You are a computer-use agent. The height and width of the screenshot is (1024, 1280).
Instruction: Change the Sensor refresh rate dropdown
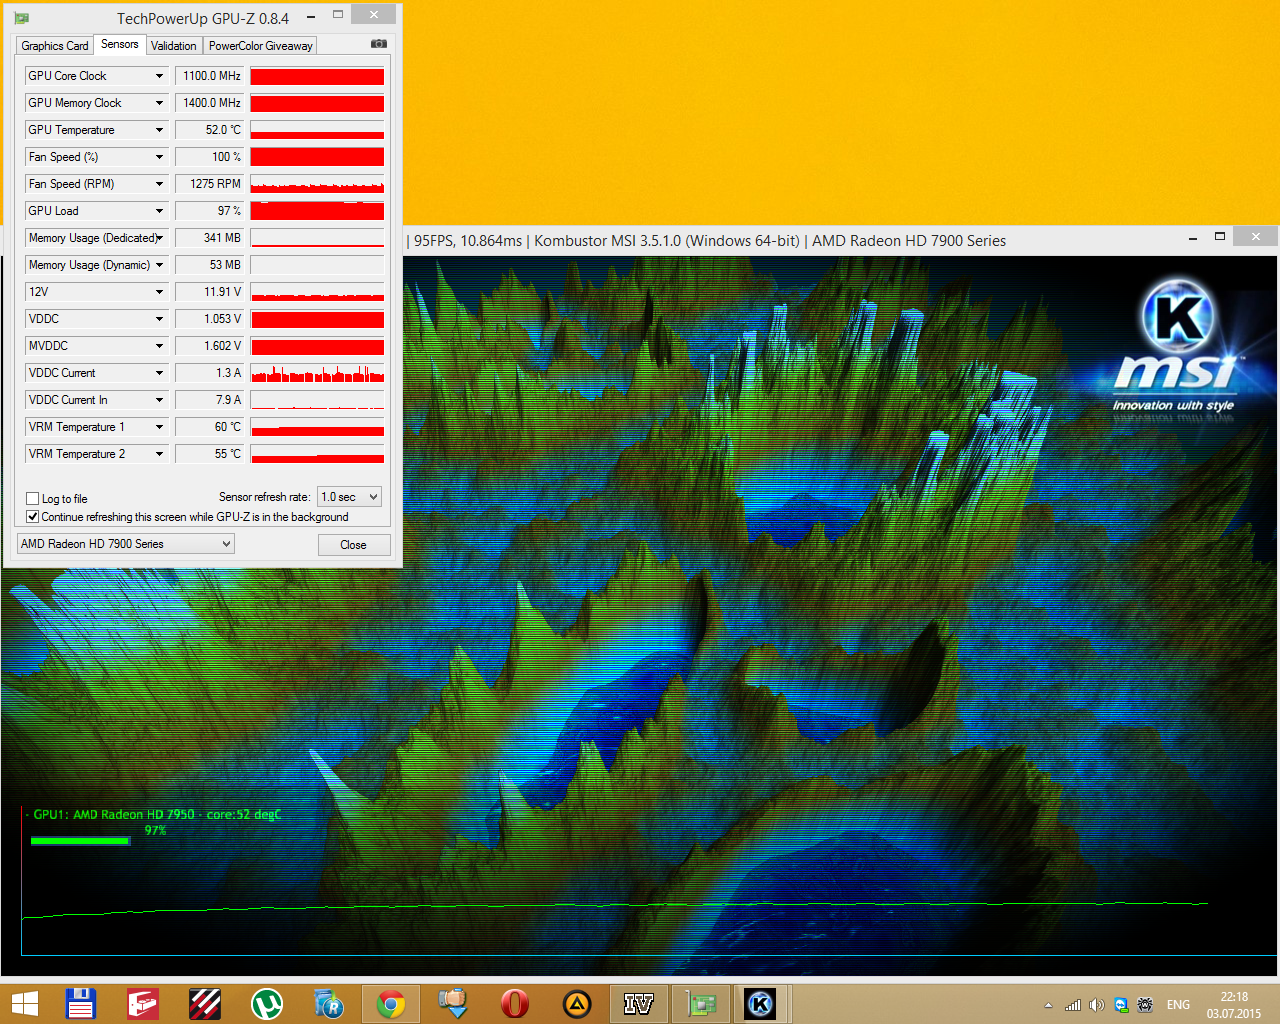pos(349,497)
